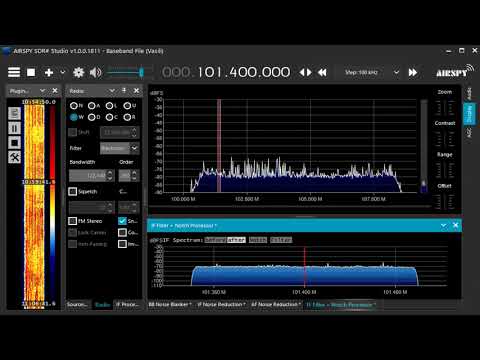Stop the plugin using its square icon
This screenshot has width=480, height=360.
point(14,143)
